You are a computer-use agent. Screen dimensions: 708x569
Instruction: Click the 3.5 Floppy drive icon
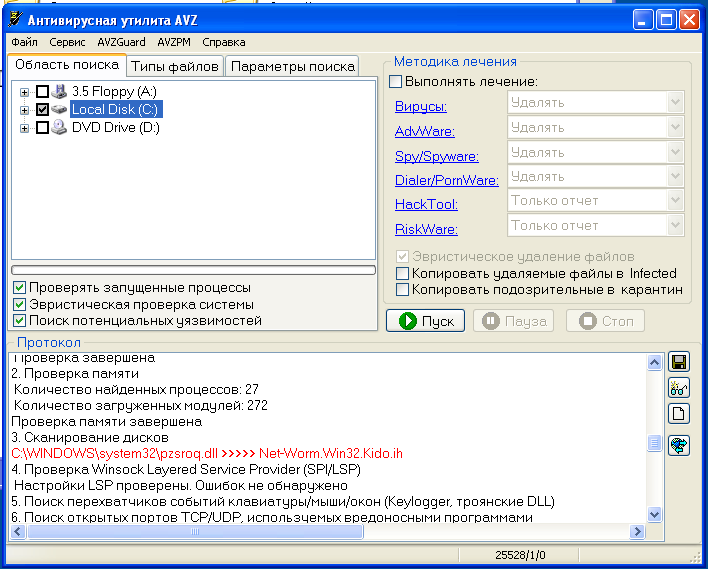click(x=59, y=91)
